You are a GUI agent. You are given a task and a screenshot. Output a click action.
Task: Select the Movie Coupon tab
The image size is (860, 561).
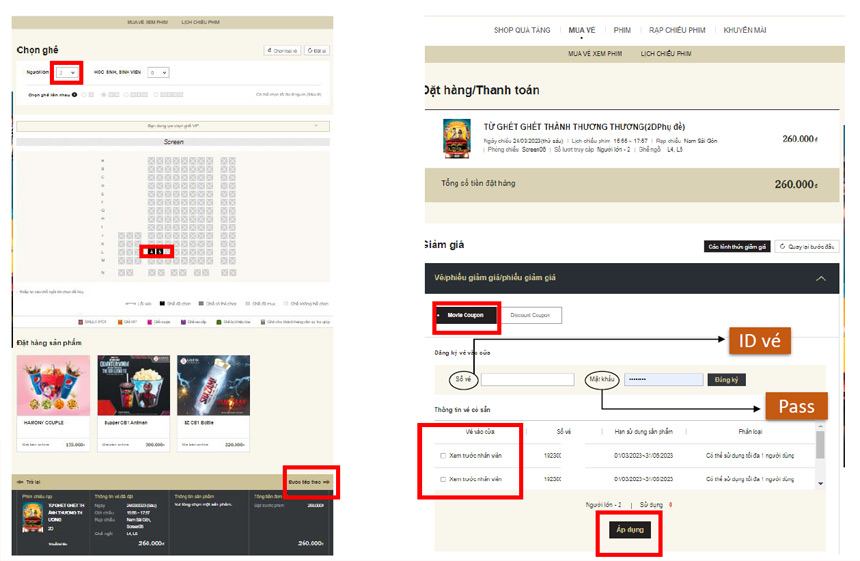465,315
